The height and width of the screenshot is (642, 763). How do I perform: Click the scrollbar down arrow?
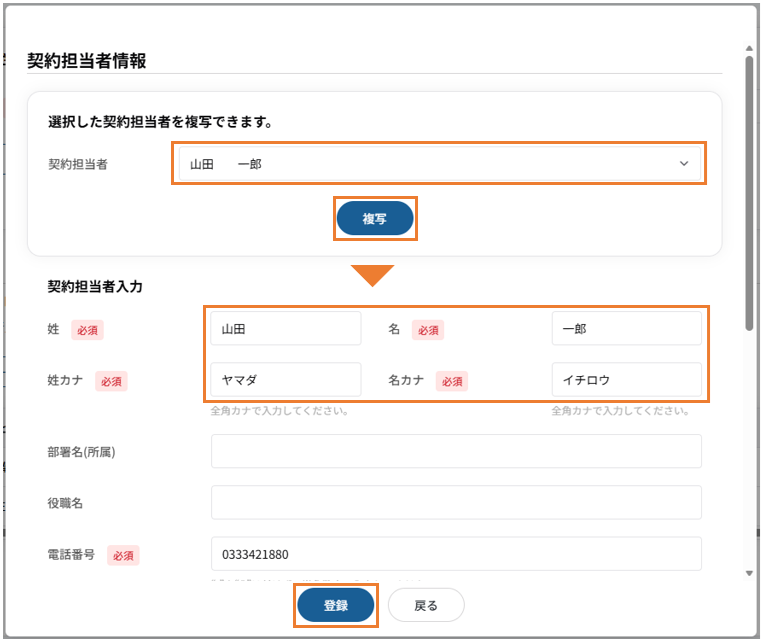click(749, 573)
